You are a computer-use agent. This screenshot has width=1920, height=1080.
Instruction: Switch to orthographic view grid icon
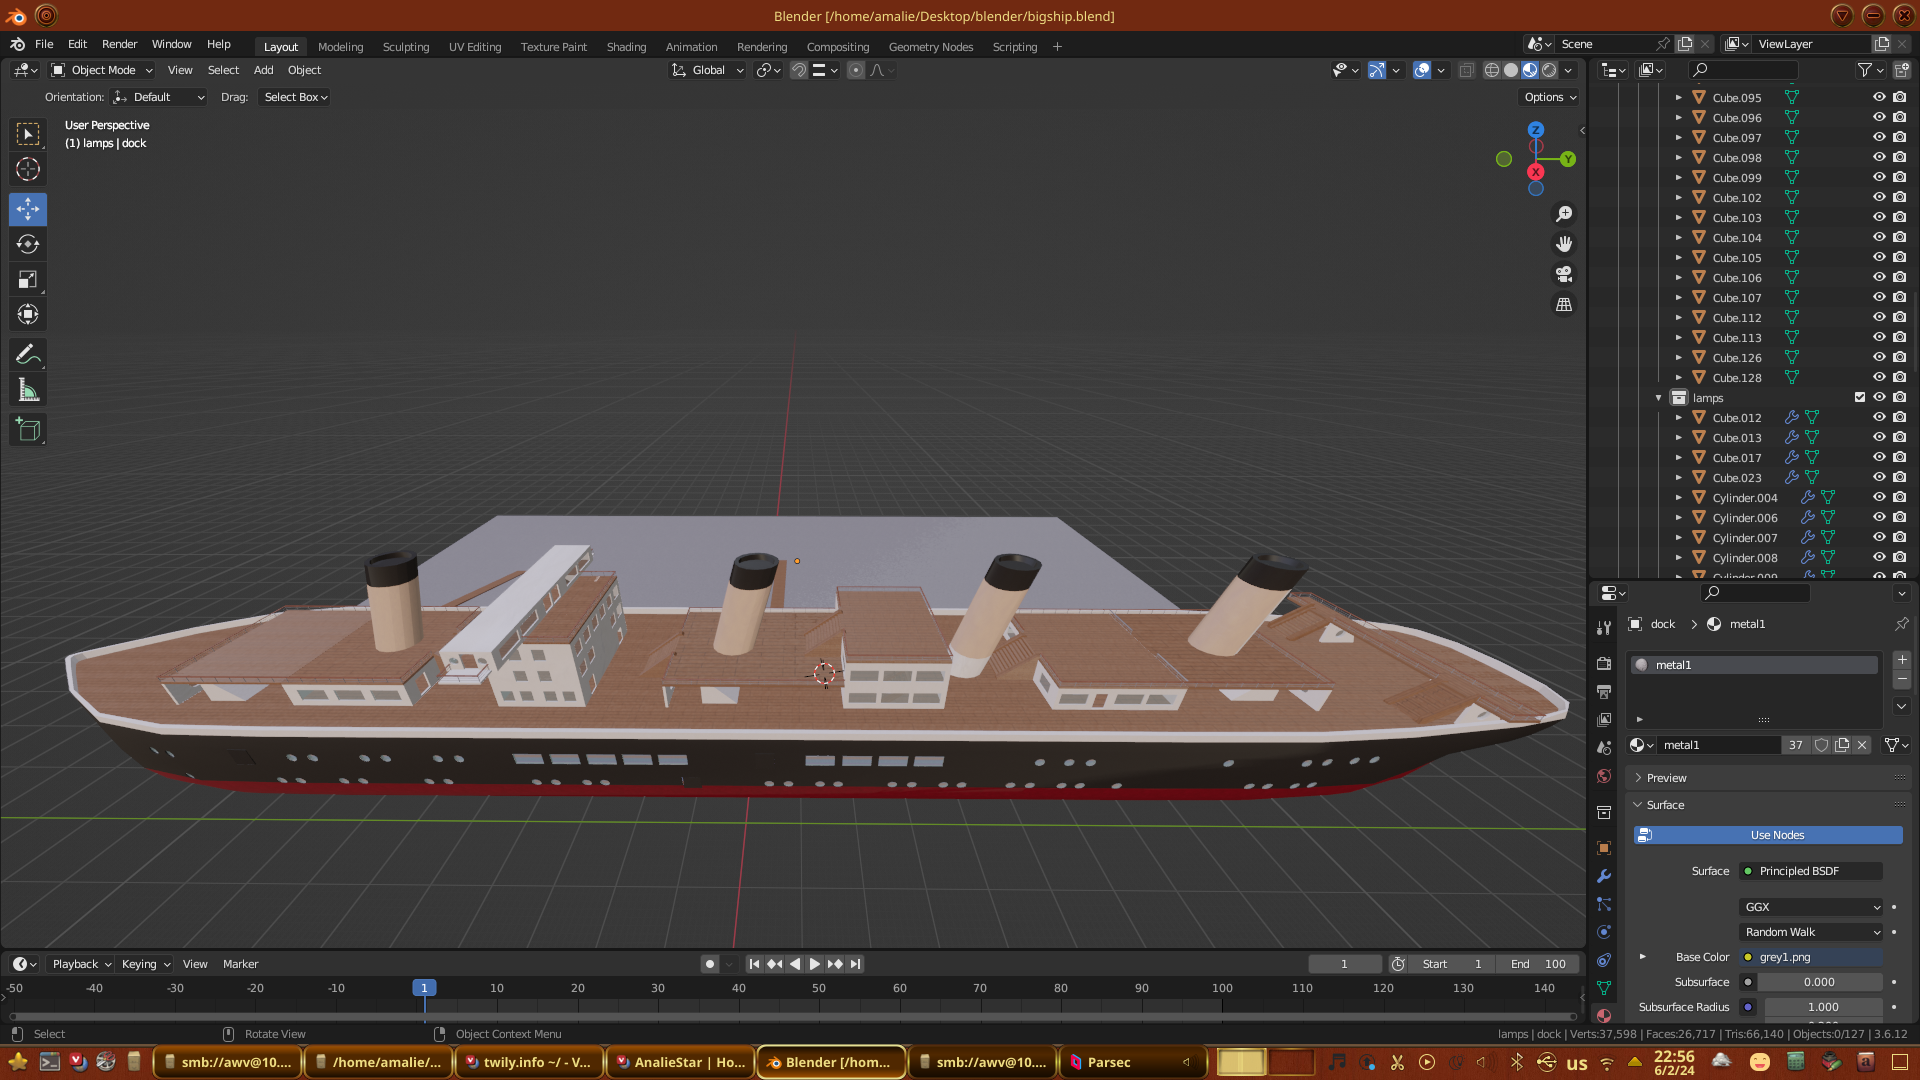(1564, 305)
